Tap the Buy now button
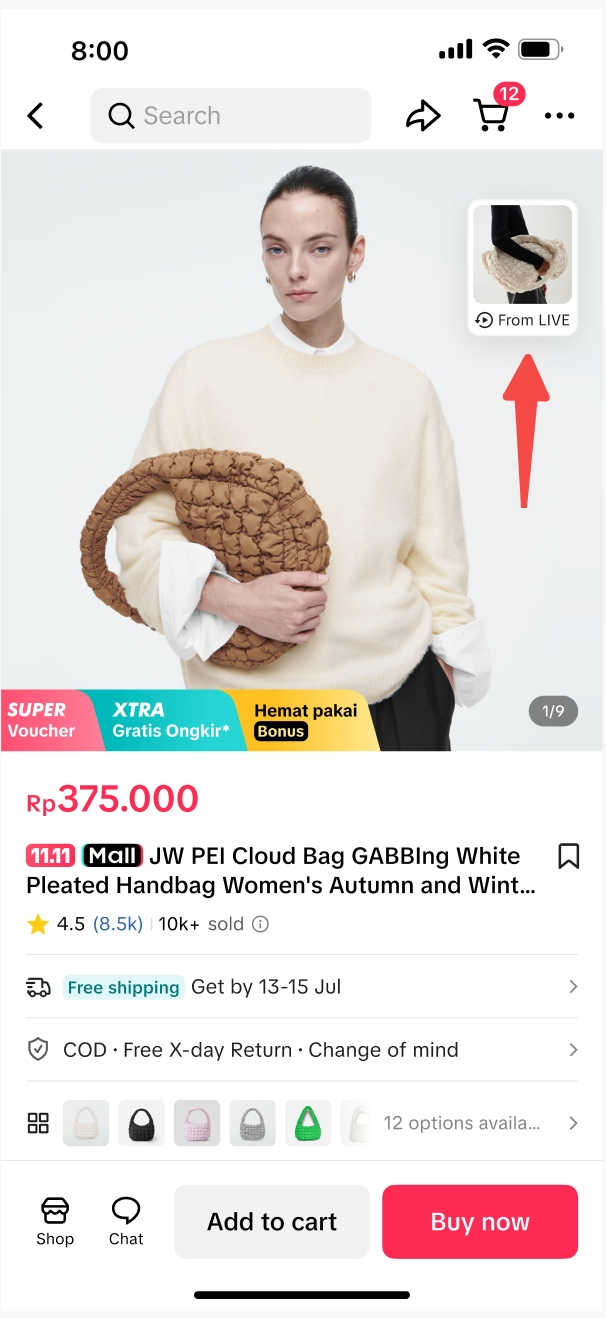Viewport: 606px width, 1318px height. (480, 1222)
